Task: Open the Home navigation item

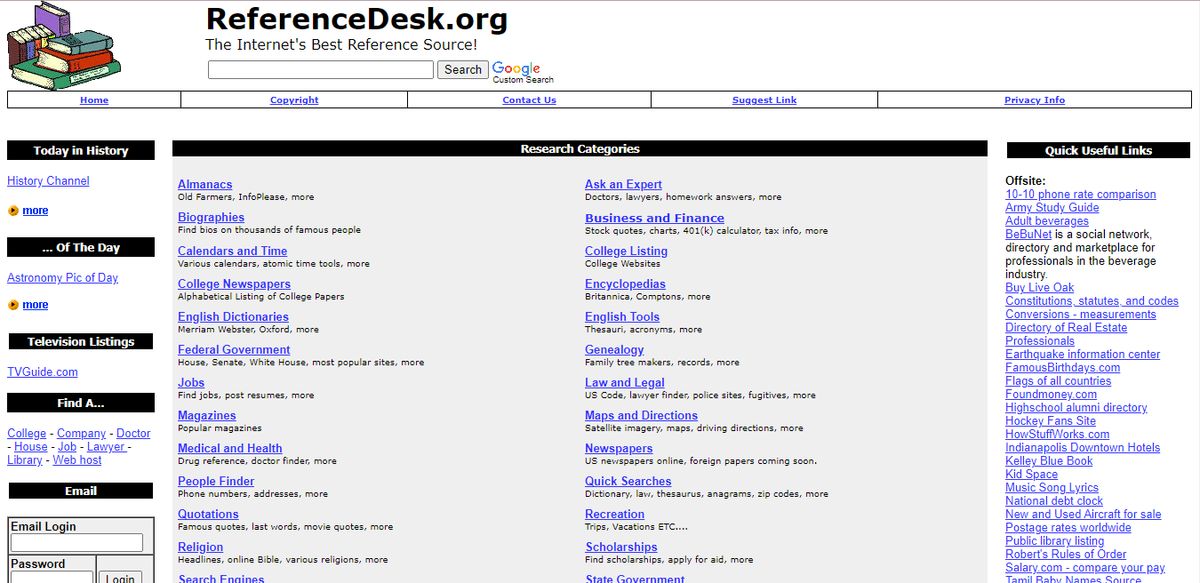Action: 94,99
